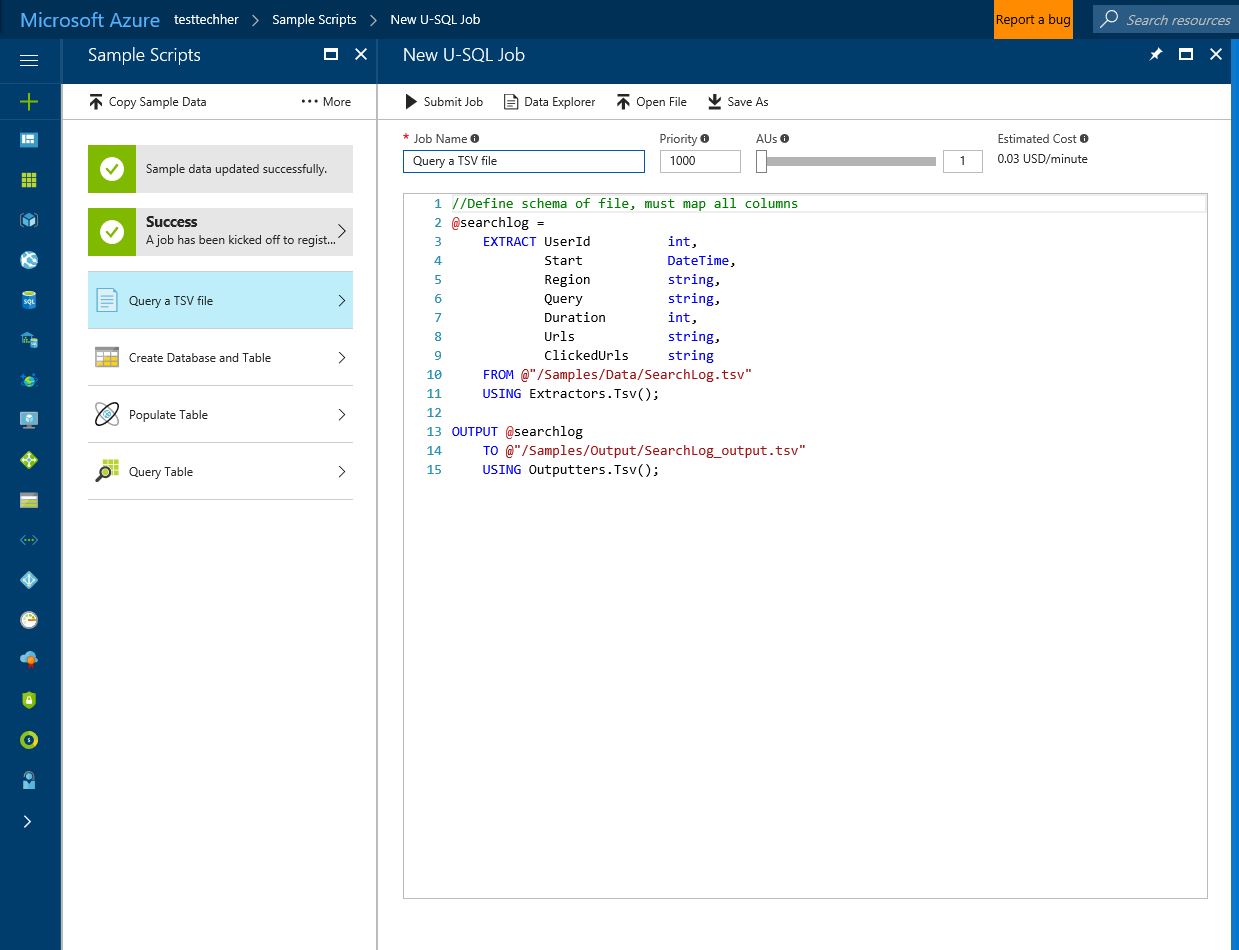Image resolution: width=1239 pixels, height=950 pixels.
Task: Show AUs info tooltip icon
Action: pos(785,139)
